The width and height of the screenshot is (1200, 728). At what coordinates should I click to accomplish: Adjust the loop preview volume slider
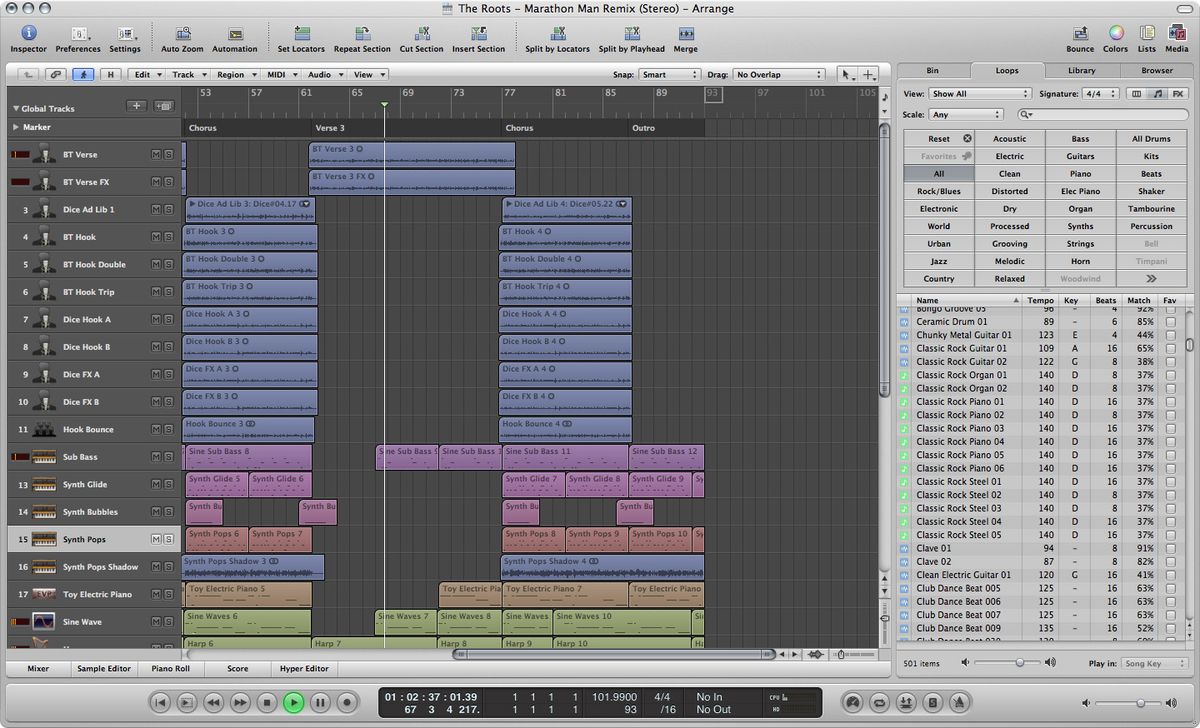pos(1022,662)
